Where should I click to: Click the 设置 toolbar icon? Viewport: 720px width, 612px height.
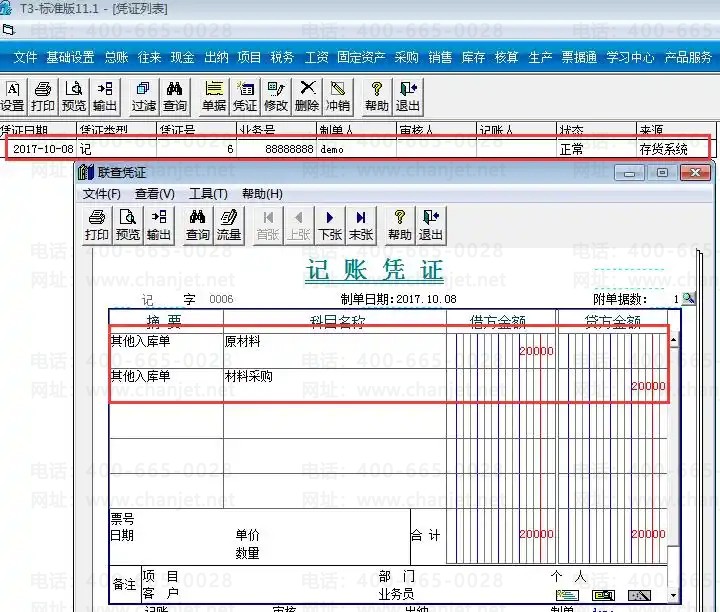point(12,97)
